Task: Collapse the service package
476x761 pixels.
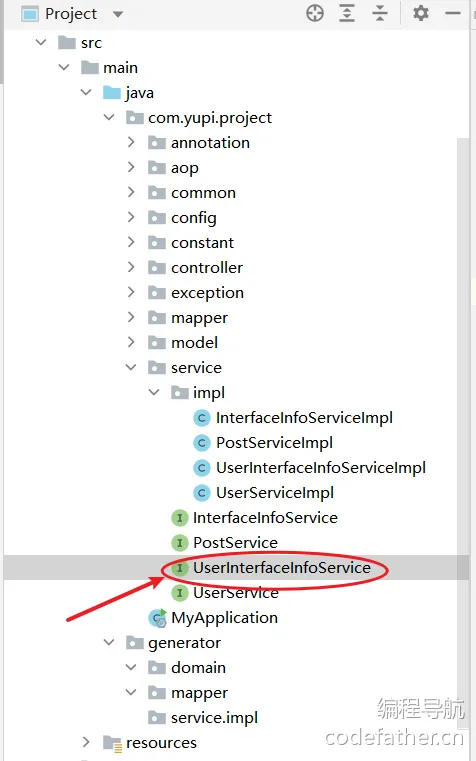Action: tap(131, 367)
